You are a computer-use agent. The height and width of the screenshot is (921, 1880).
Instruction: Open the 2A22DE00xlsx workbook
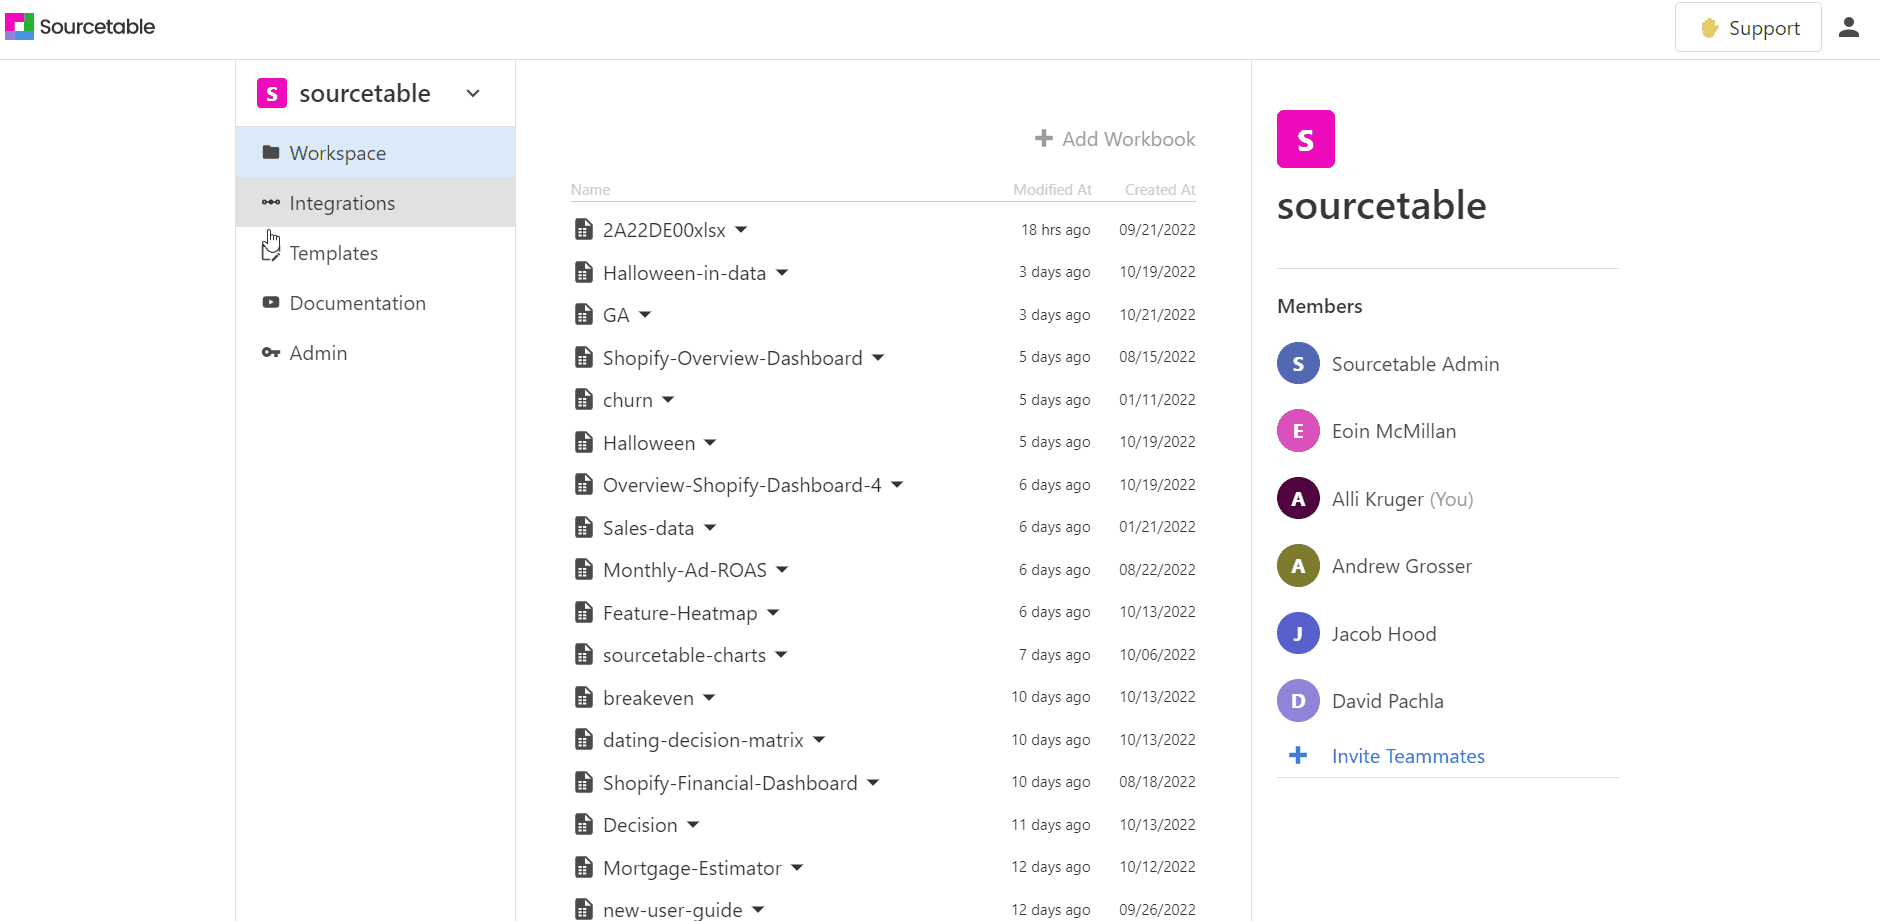click(664, 230)
